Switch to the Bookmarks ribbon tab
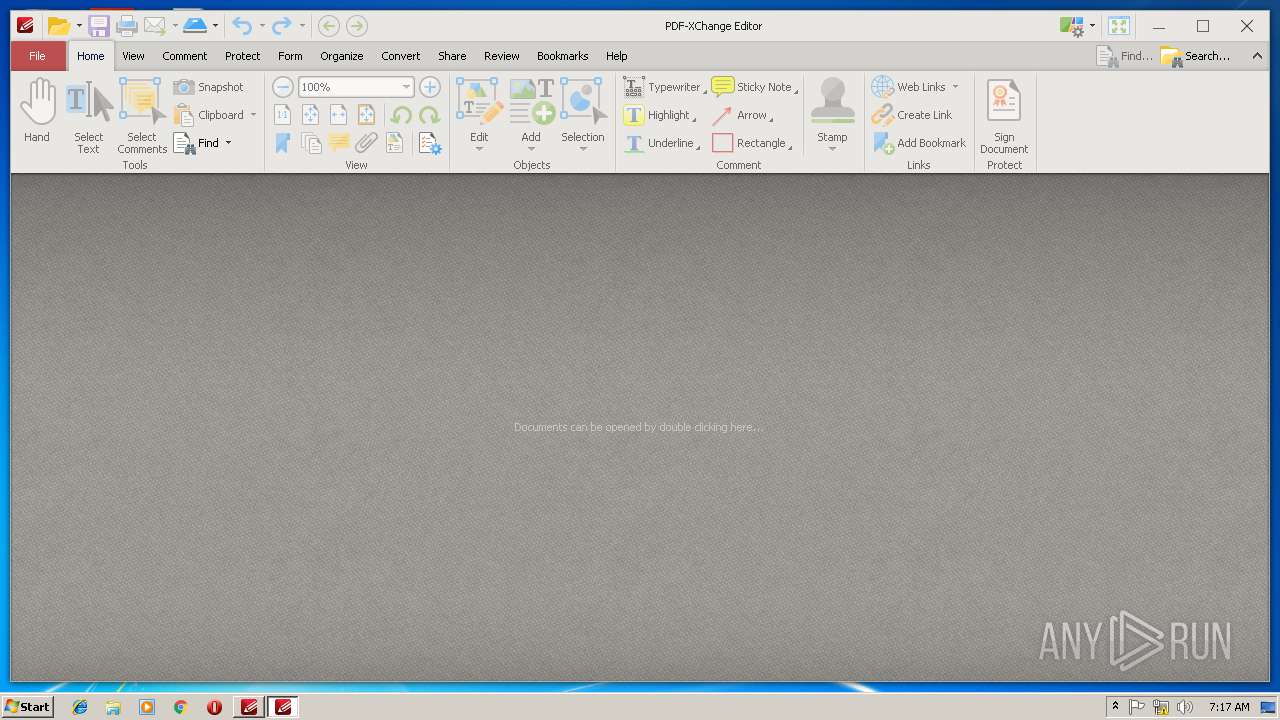Viewport: 1280px width, 720px height. (x=563, y=56)
